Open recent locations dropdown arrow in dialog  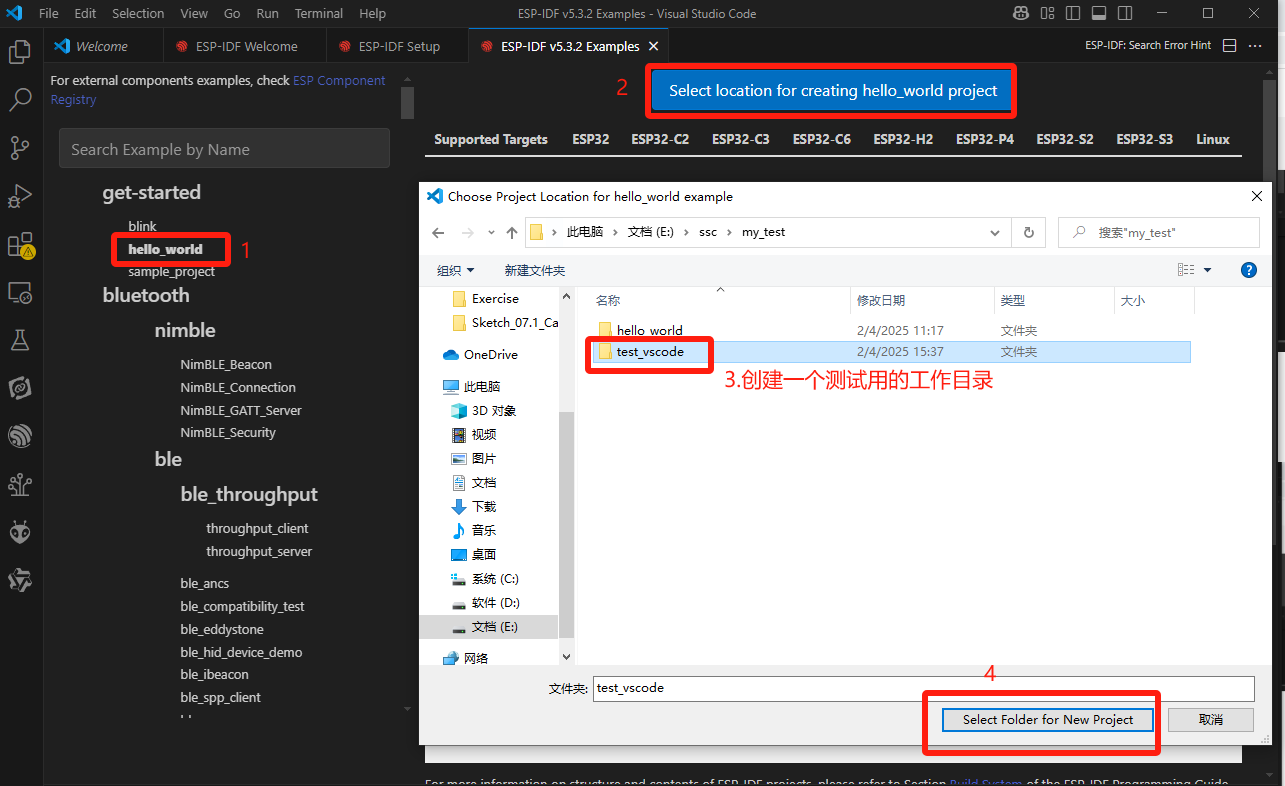click(490, 233)
